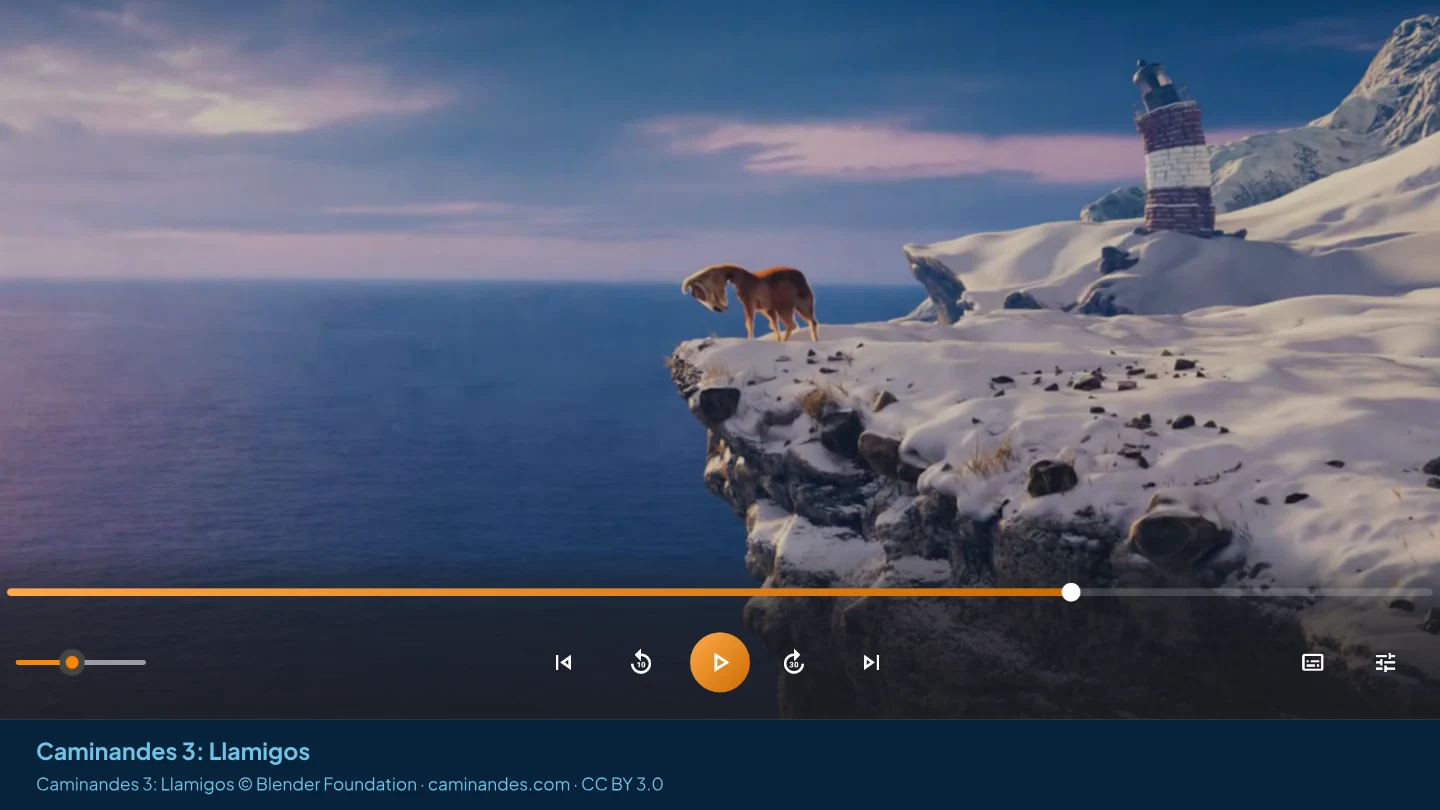Open the subtitles menu
1440x810 pixels.
click(x=1313, y=662)
